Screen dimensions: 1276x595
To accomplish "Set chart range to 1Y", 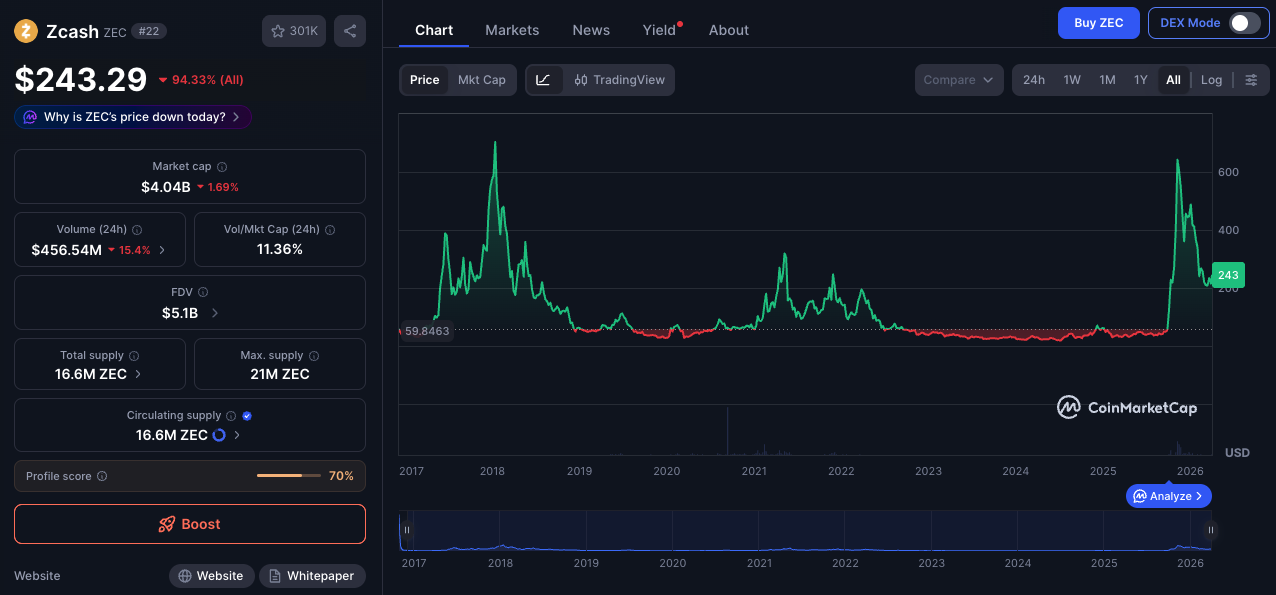I will click(x=1140, y=80).
